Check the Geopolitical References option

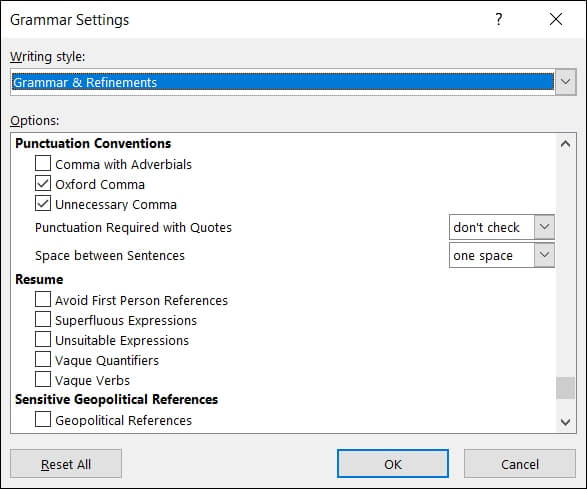43,419
